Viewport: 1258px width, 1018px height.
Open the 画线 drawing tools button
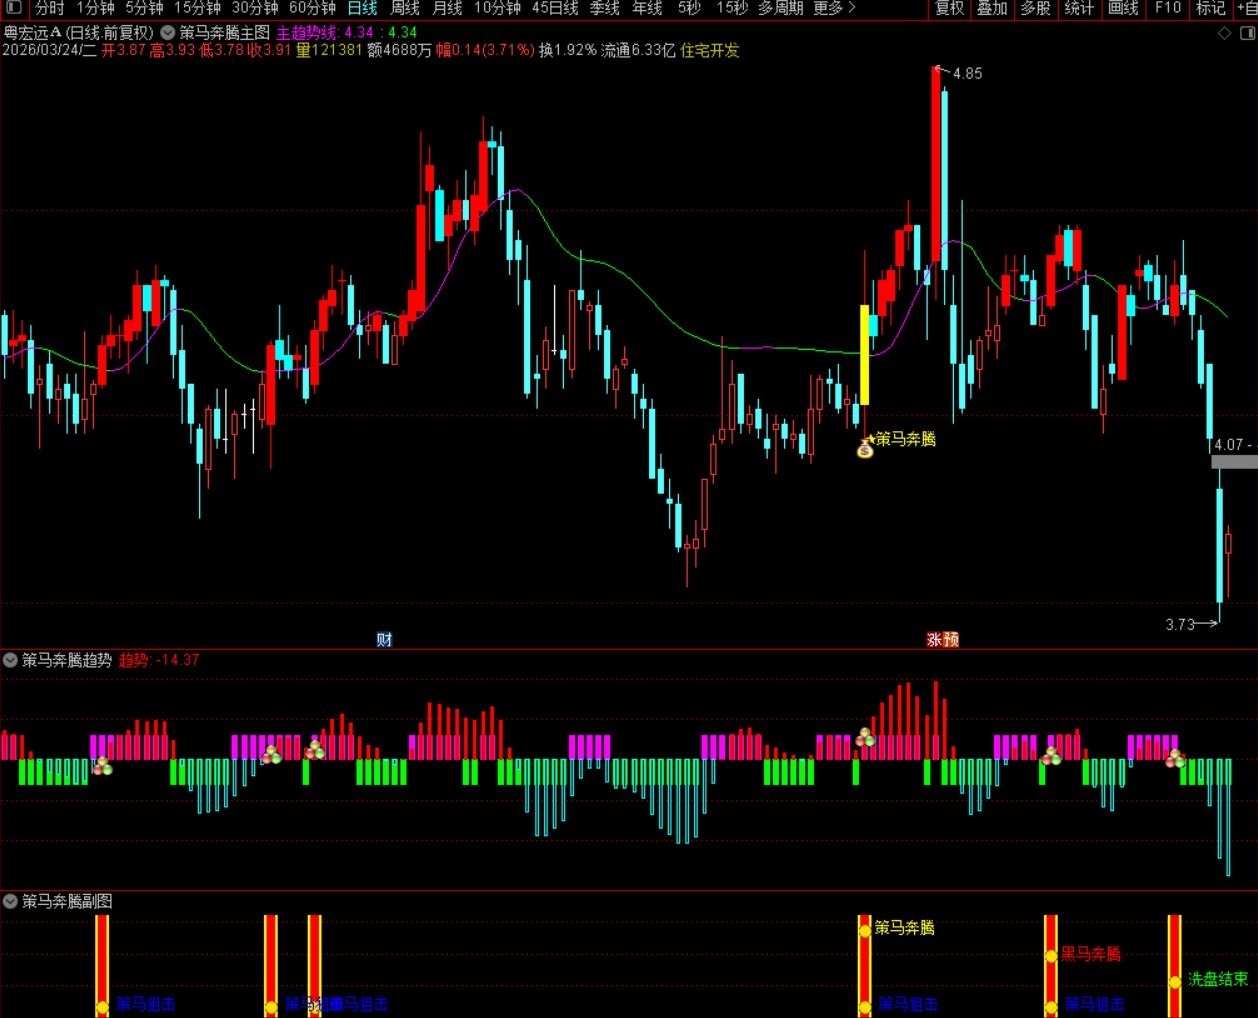1123,8
